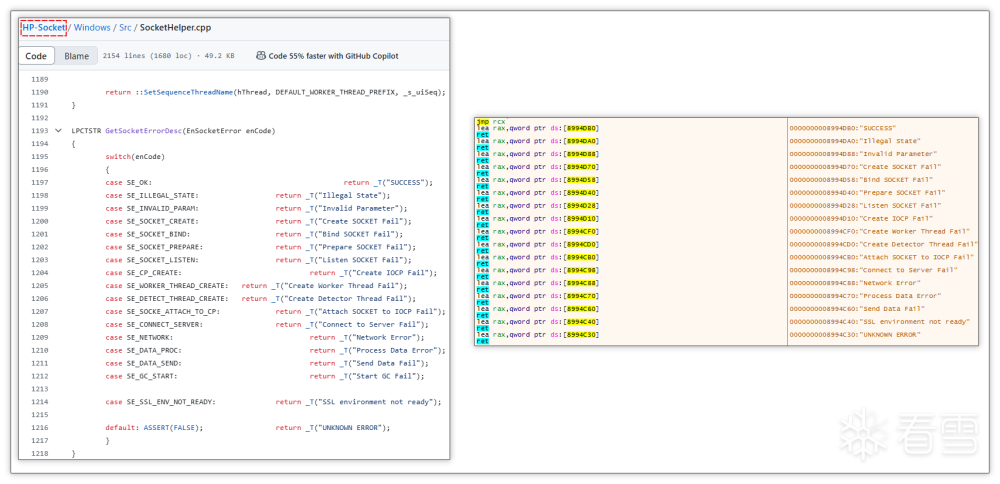
Task: Select the 8994C30 address operand
Action: pos(581,334)
